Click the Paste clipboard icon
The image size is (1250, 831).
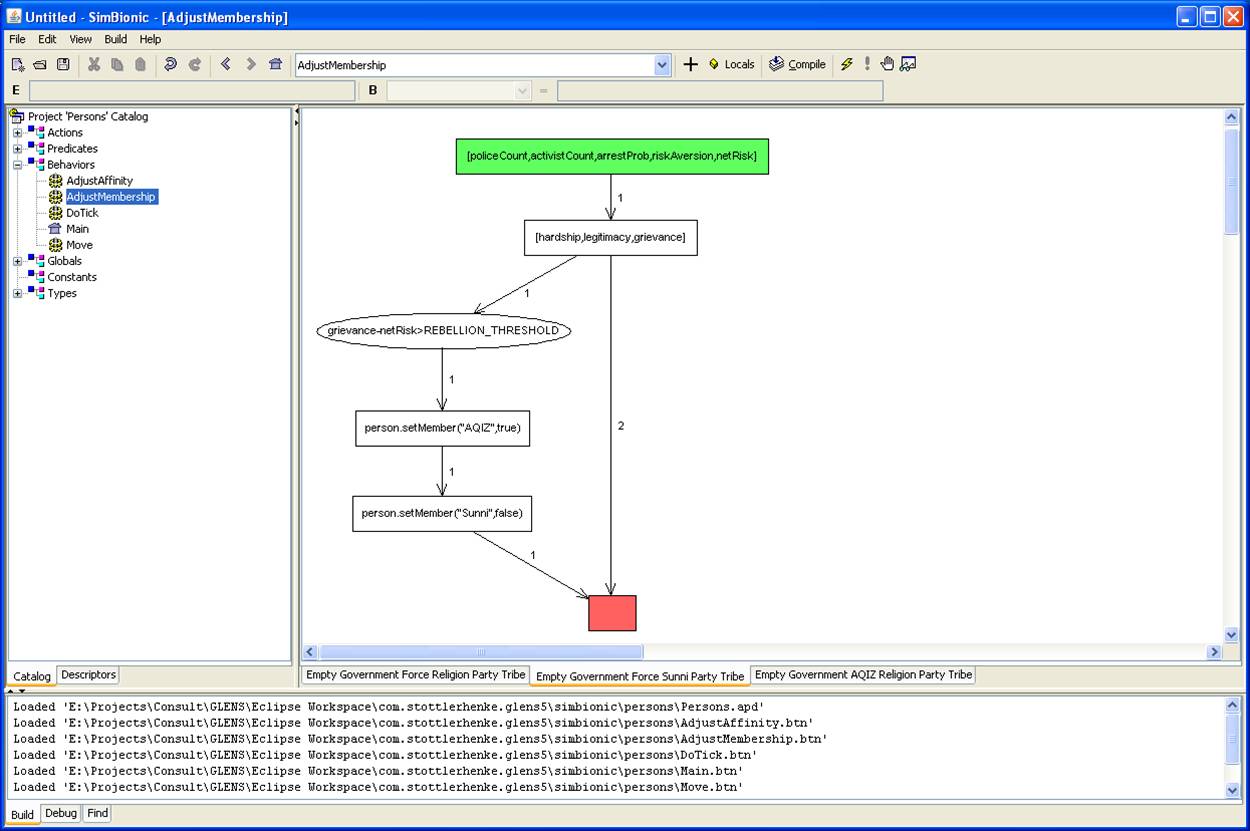tap(140, 64)
